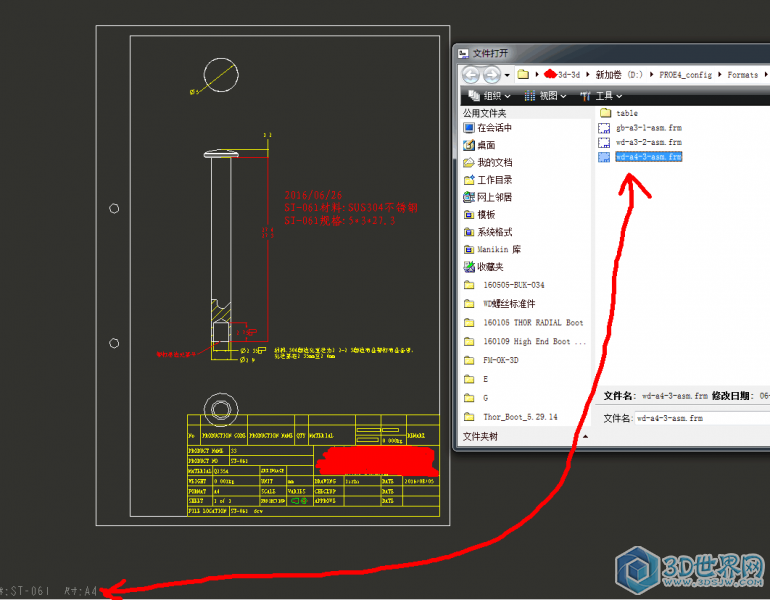The width and height of the screenshot is (770, 600).
Task: Click the FILE LOCATION row in title block
Action: click(313, 511)
